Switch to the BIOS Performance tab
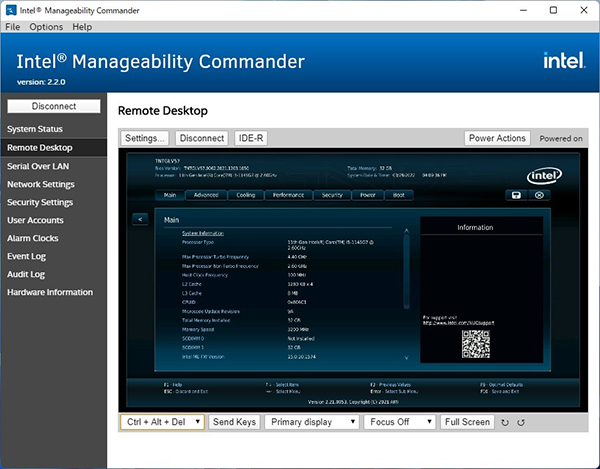The height and width of the screenshot is (469, 600). [288, 195]
